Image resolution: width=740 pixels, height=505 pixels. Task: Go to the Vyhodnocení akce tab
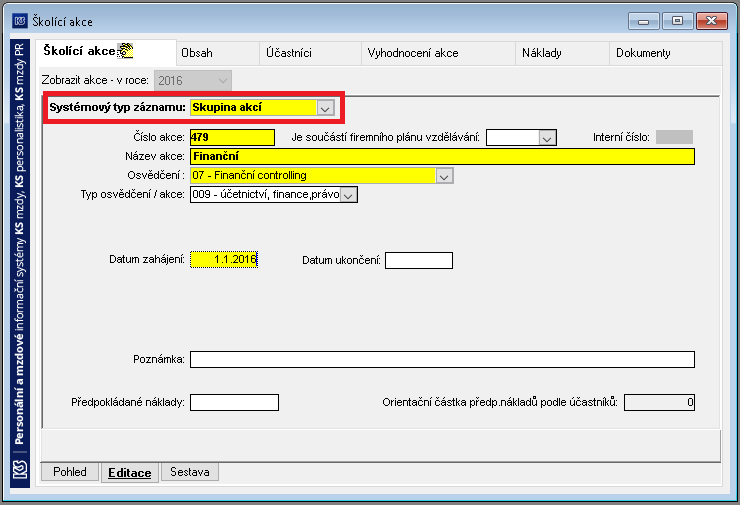pos(413,53)
